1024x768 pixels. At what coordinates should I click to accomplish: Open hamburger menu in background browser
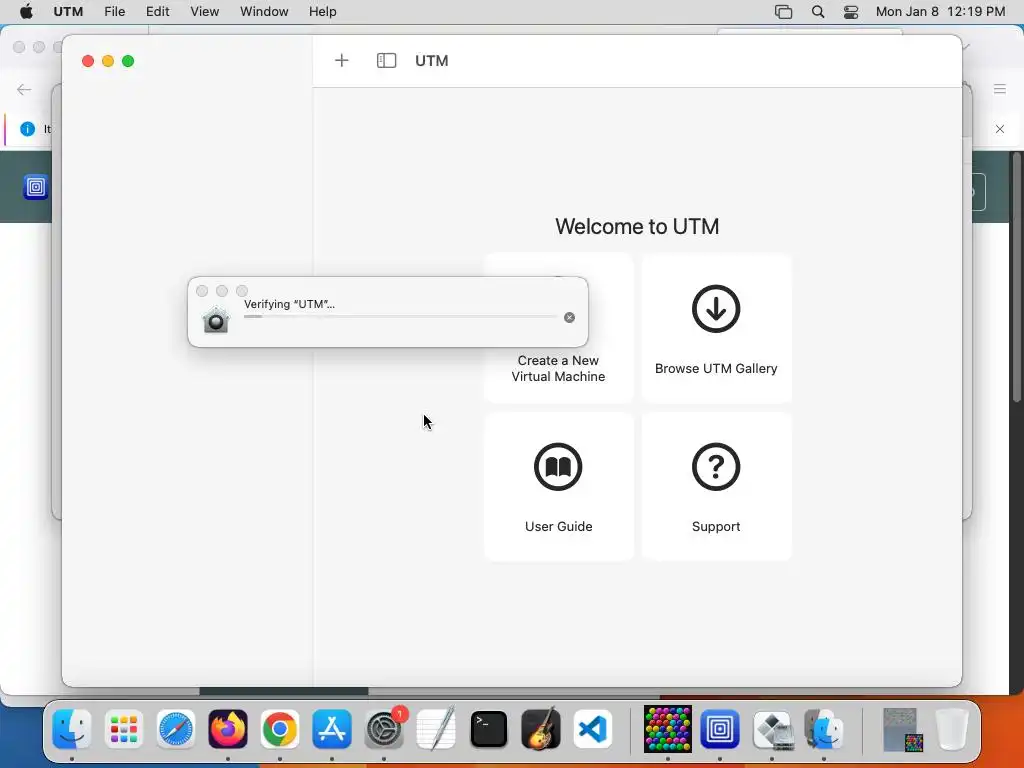click(x=1000, y=89)
